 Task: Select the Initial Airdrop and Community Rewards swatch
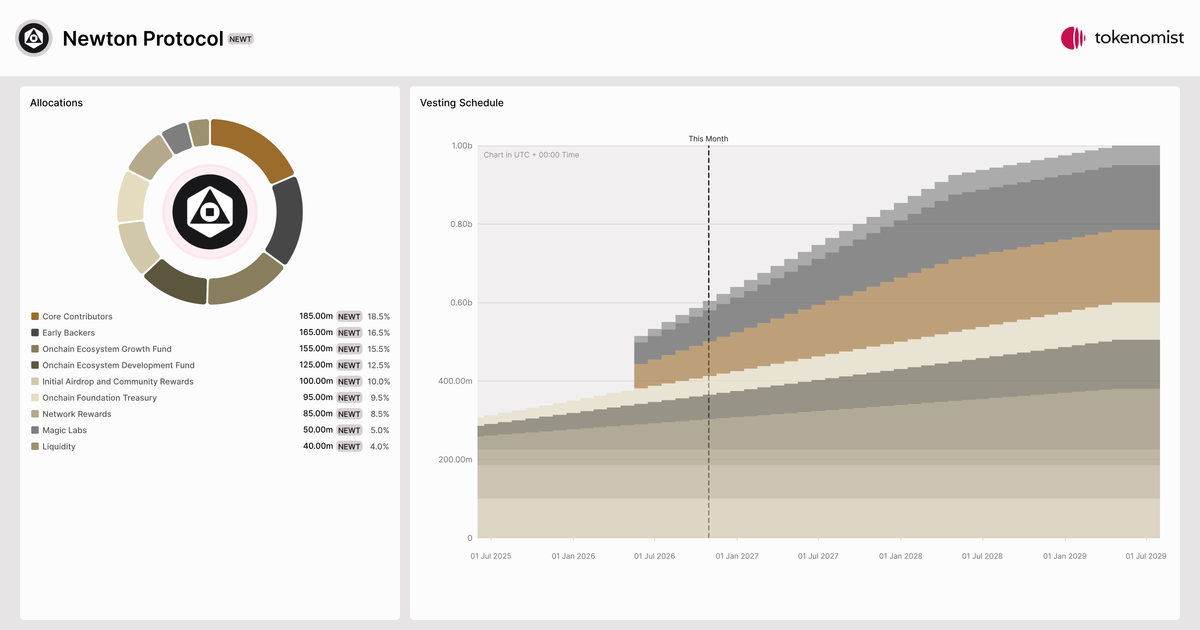35,381
